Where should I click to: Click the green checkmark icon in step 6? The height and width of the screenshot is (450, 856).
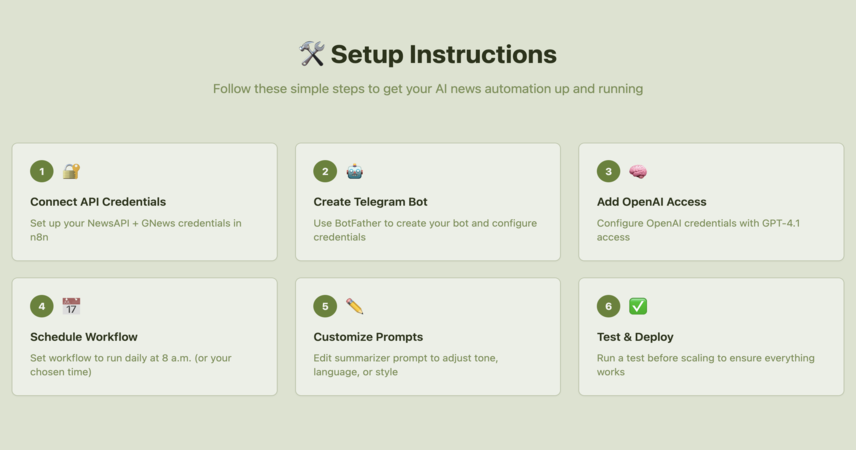point(638,306)
